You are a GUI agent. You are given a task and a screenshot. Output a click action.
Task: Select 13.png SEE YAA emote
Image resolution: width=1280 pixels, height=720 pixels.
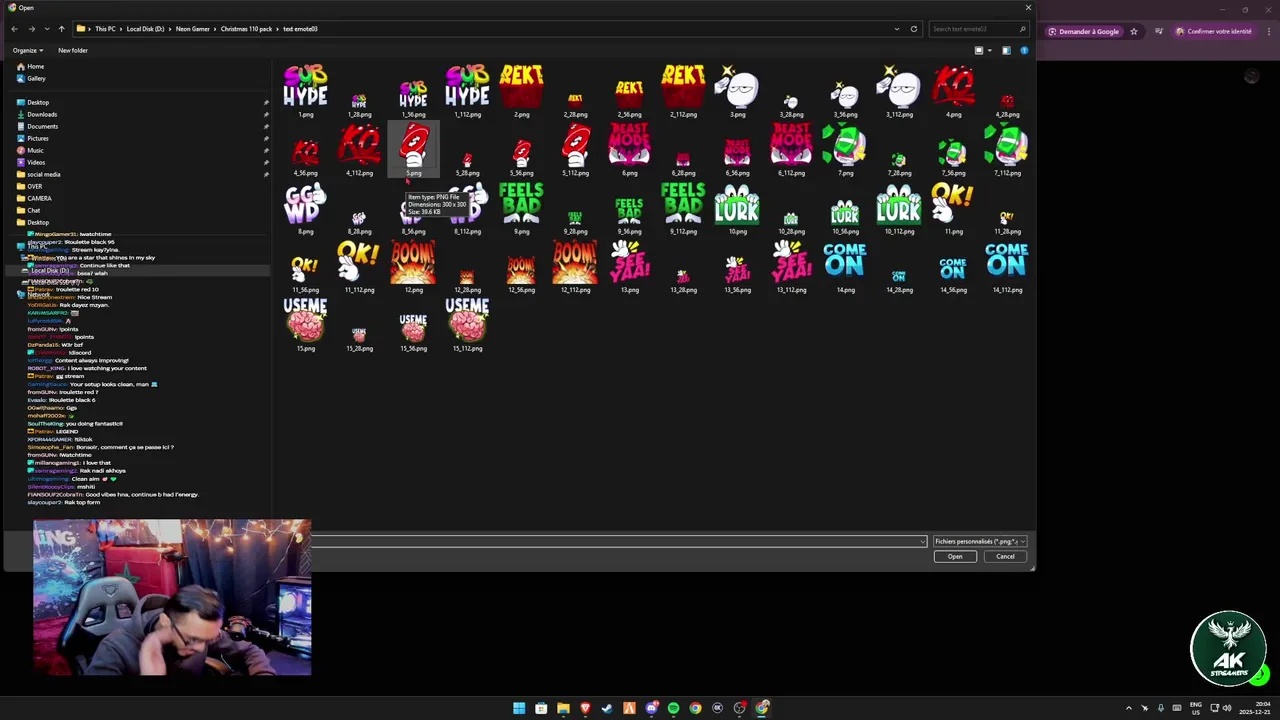[x=629, y=267]
